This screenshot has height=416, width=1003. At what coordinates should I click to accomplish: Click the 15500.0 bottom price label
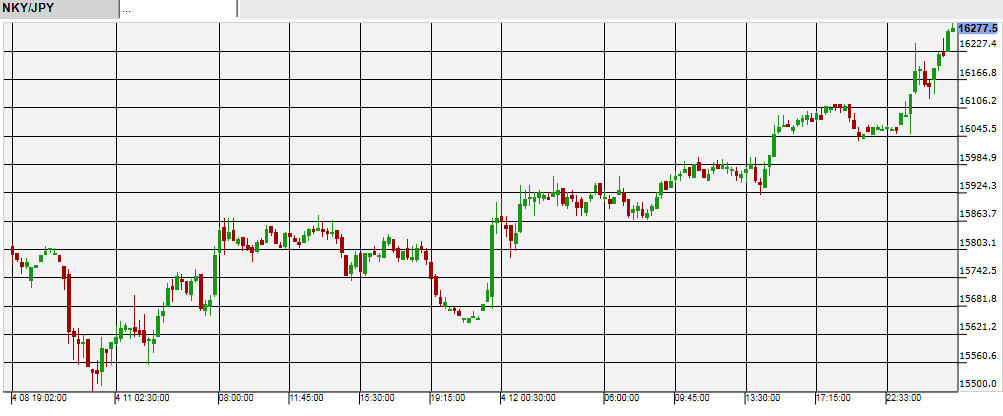click(980, 384)
